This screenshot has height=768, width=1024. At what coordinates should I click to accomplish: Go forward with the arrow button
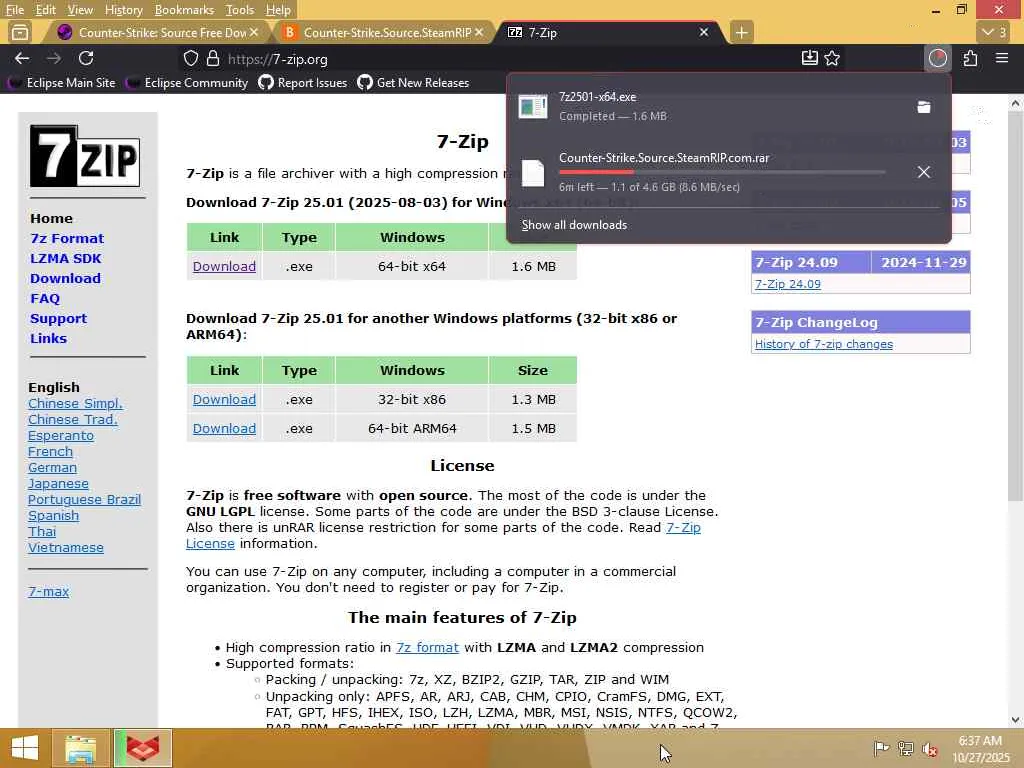pos(54,58)
